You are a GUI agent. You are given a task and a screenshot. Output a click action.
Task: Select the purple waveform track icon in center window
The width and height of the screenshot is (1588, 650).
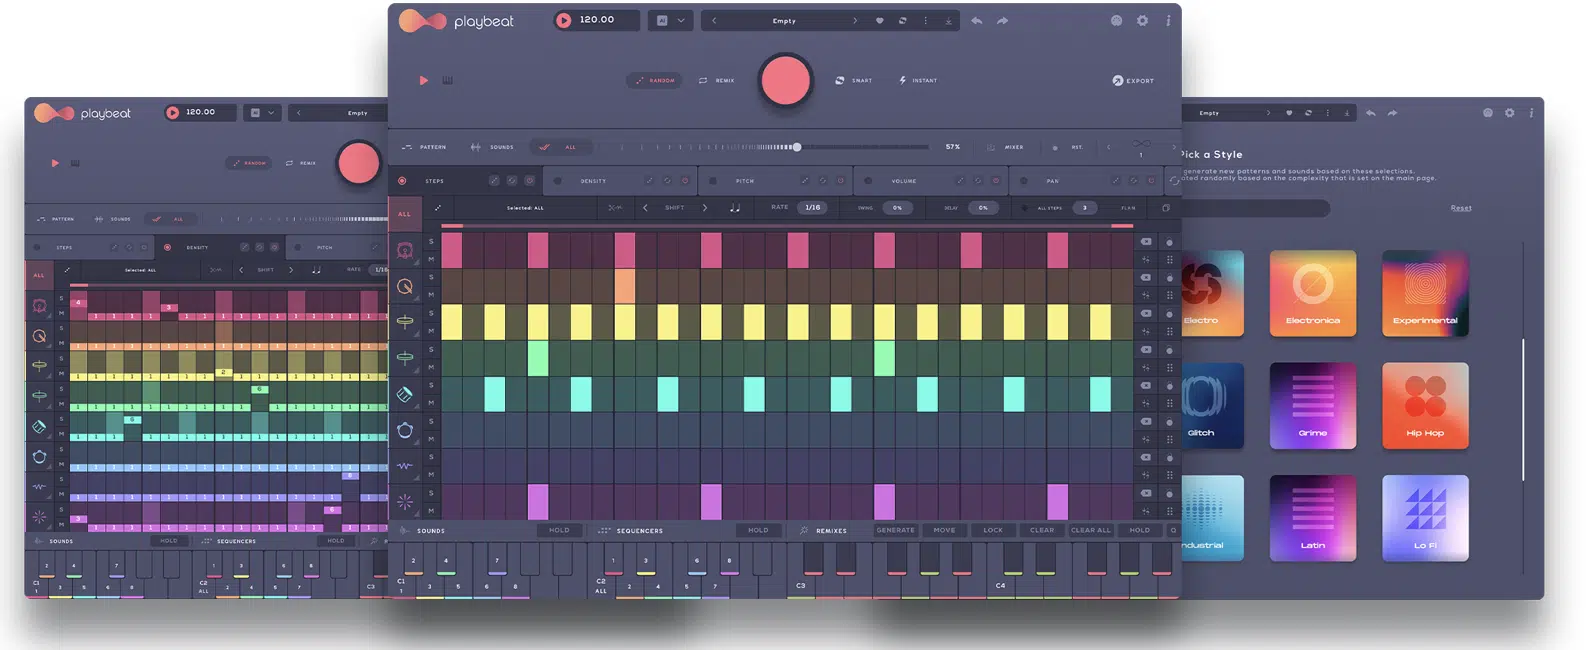(405, 466)
